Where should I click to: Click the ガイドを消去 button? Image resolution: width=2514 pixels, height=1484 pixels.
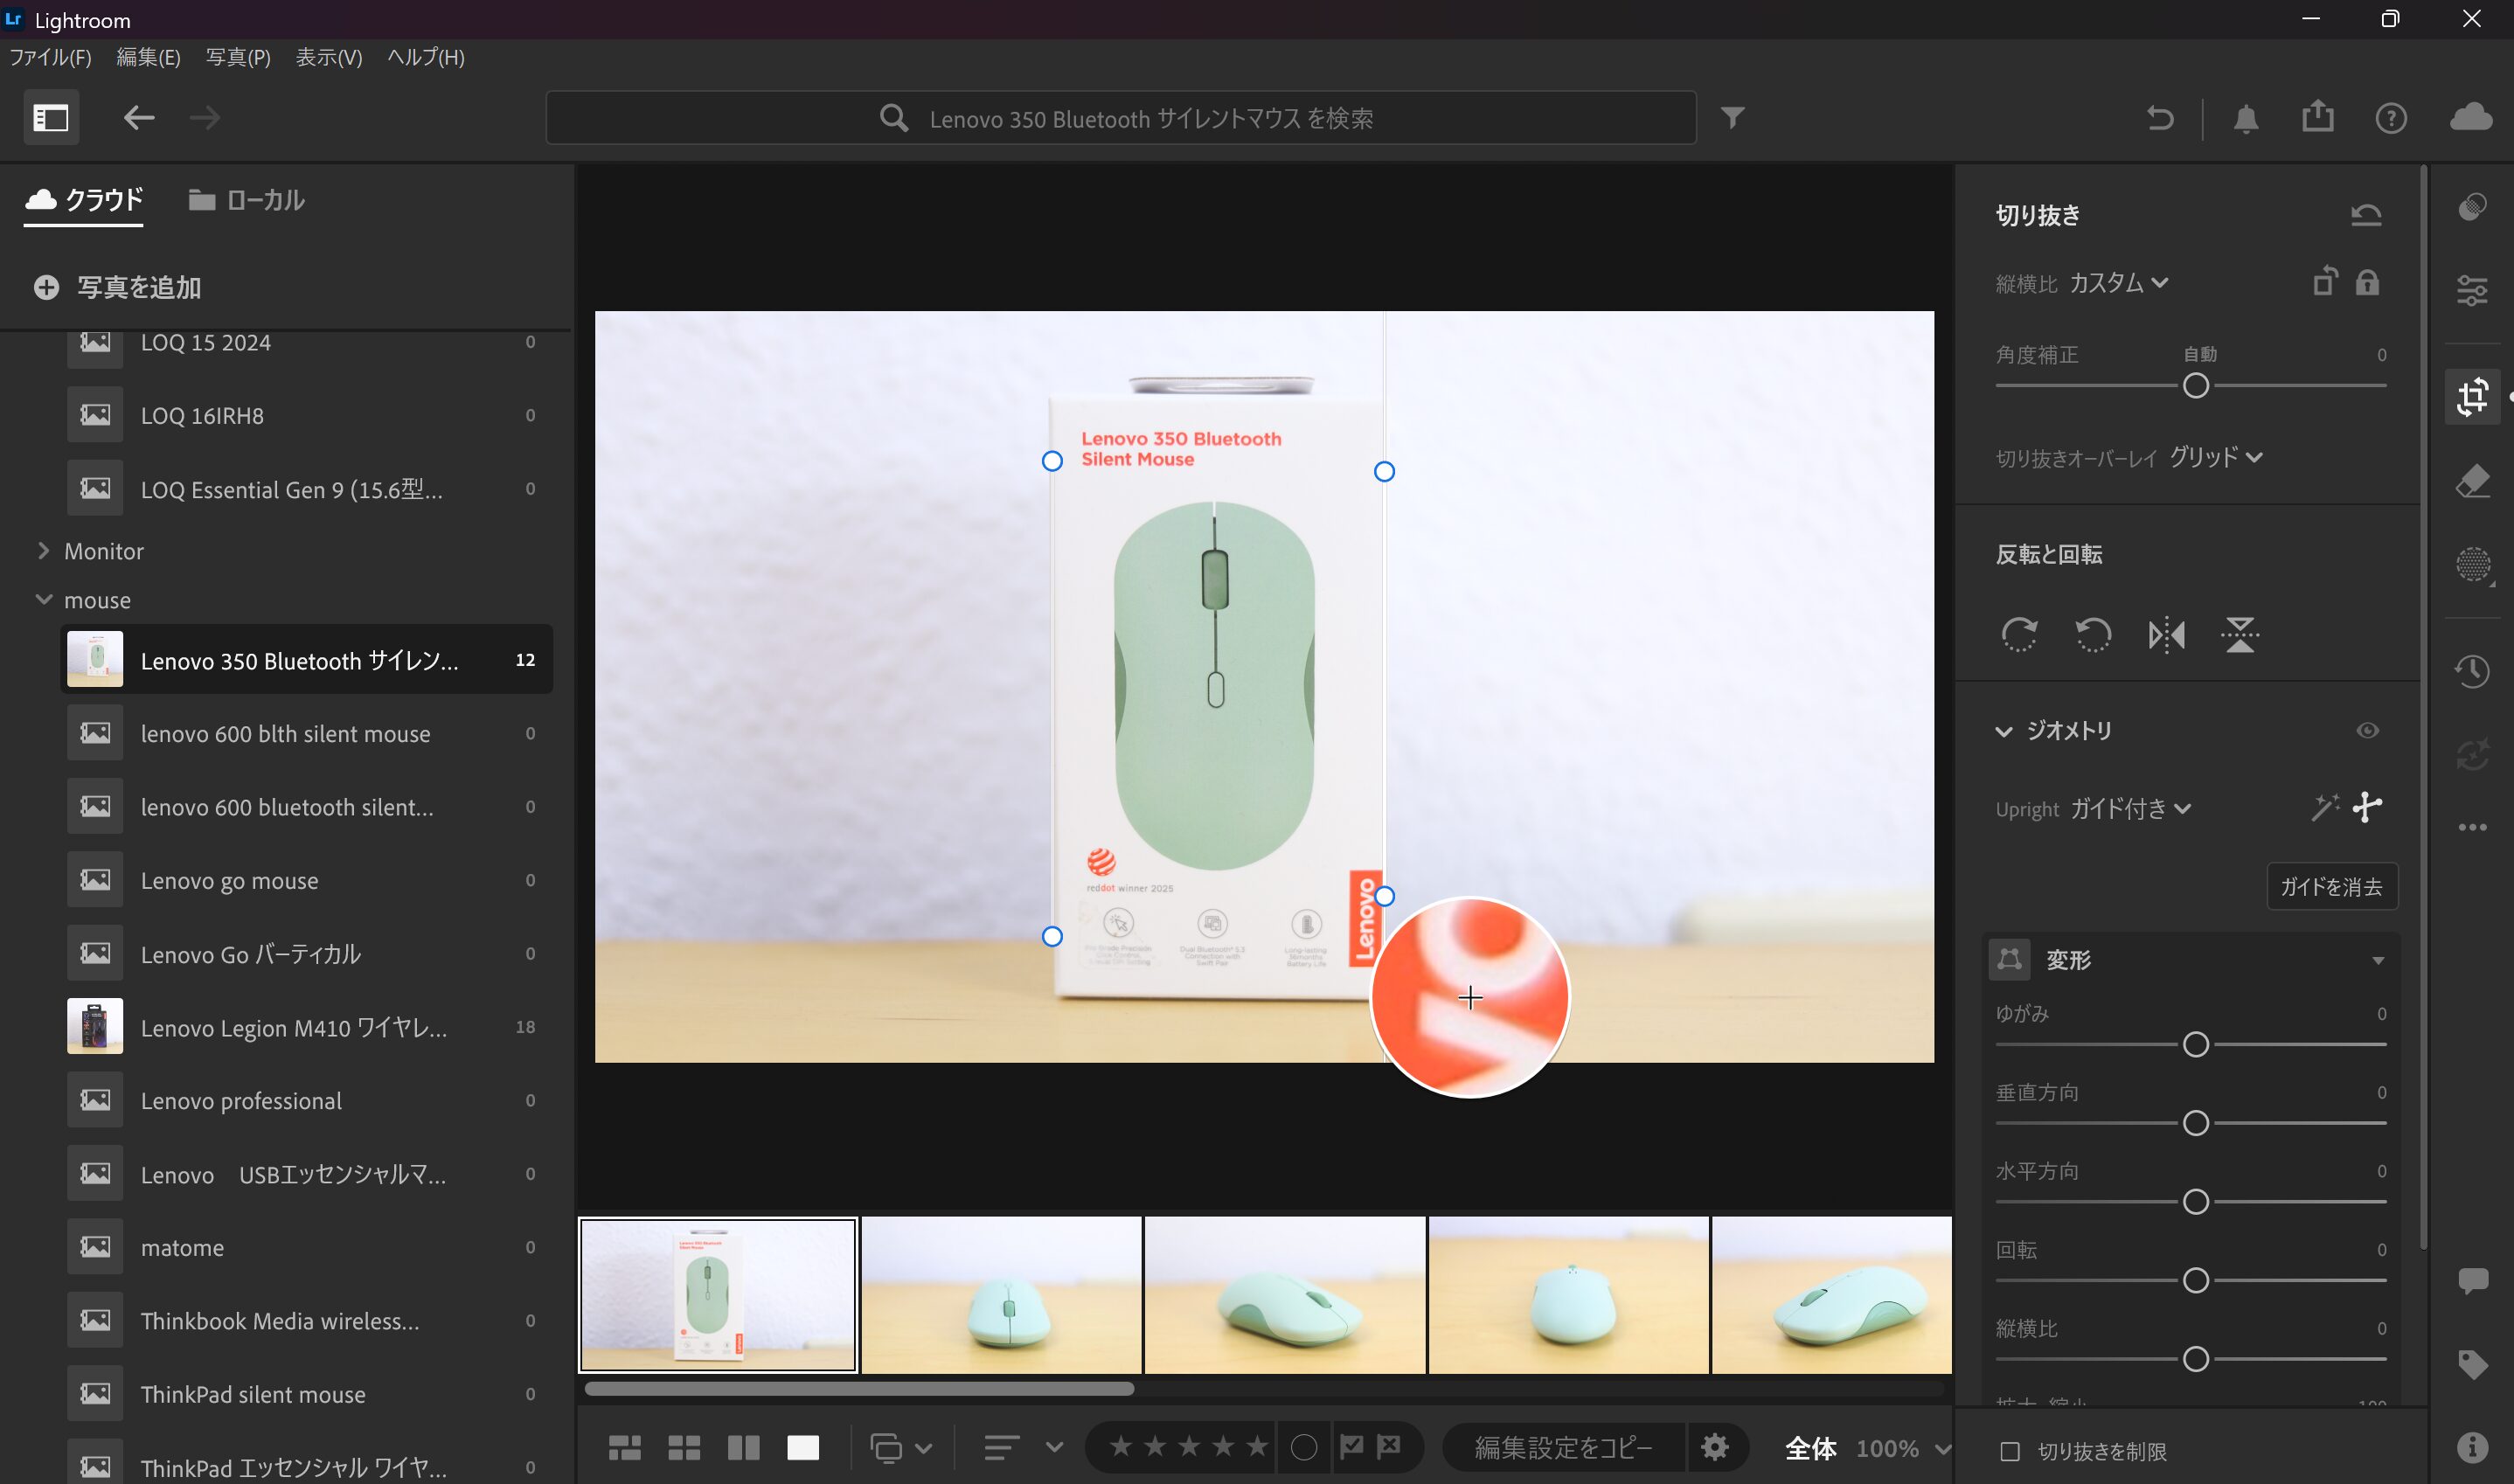[2332, 887]
